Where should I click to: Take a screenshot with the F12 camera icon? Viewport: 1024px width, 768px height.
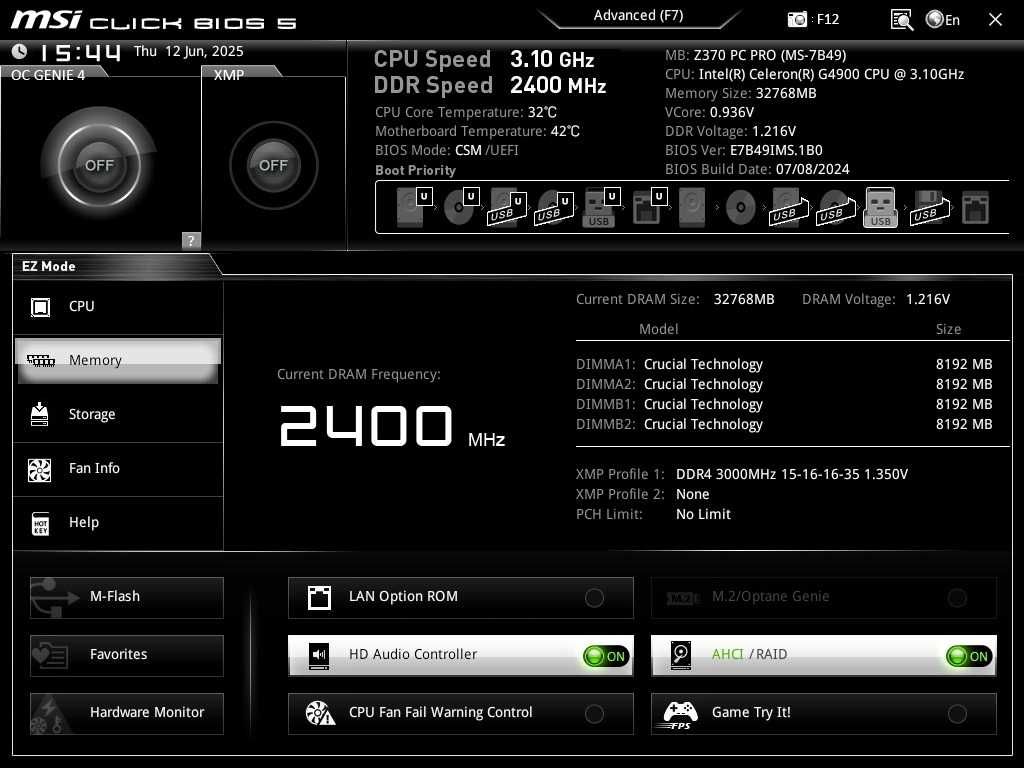click(x=797, y=19)
